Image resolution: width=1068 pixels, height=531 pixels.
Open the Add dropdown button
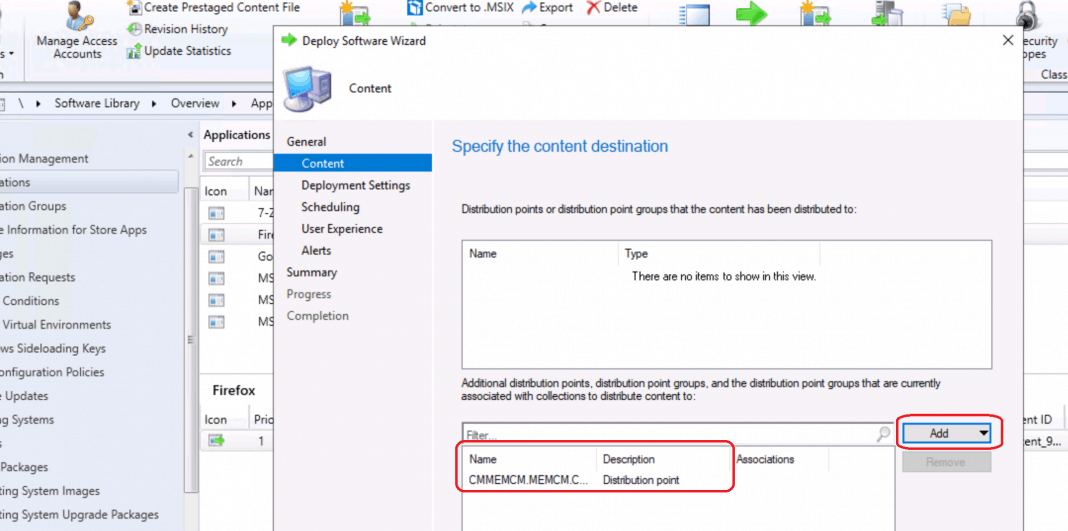tap(983, 433)
